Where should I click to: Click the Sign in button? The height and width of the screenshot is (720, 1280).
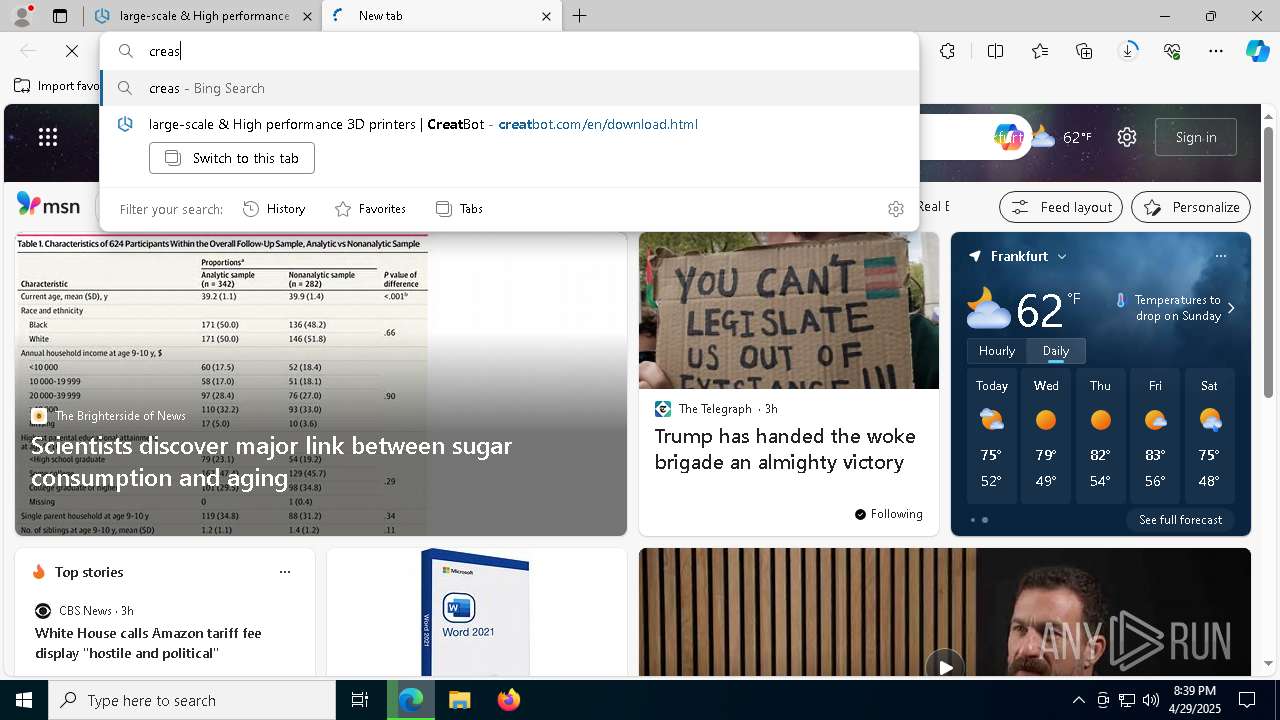pos(1196,137)
